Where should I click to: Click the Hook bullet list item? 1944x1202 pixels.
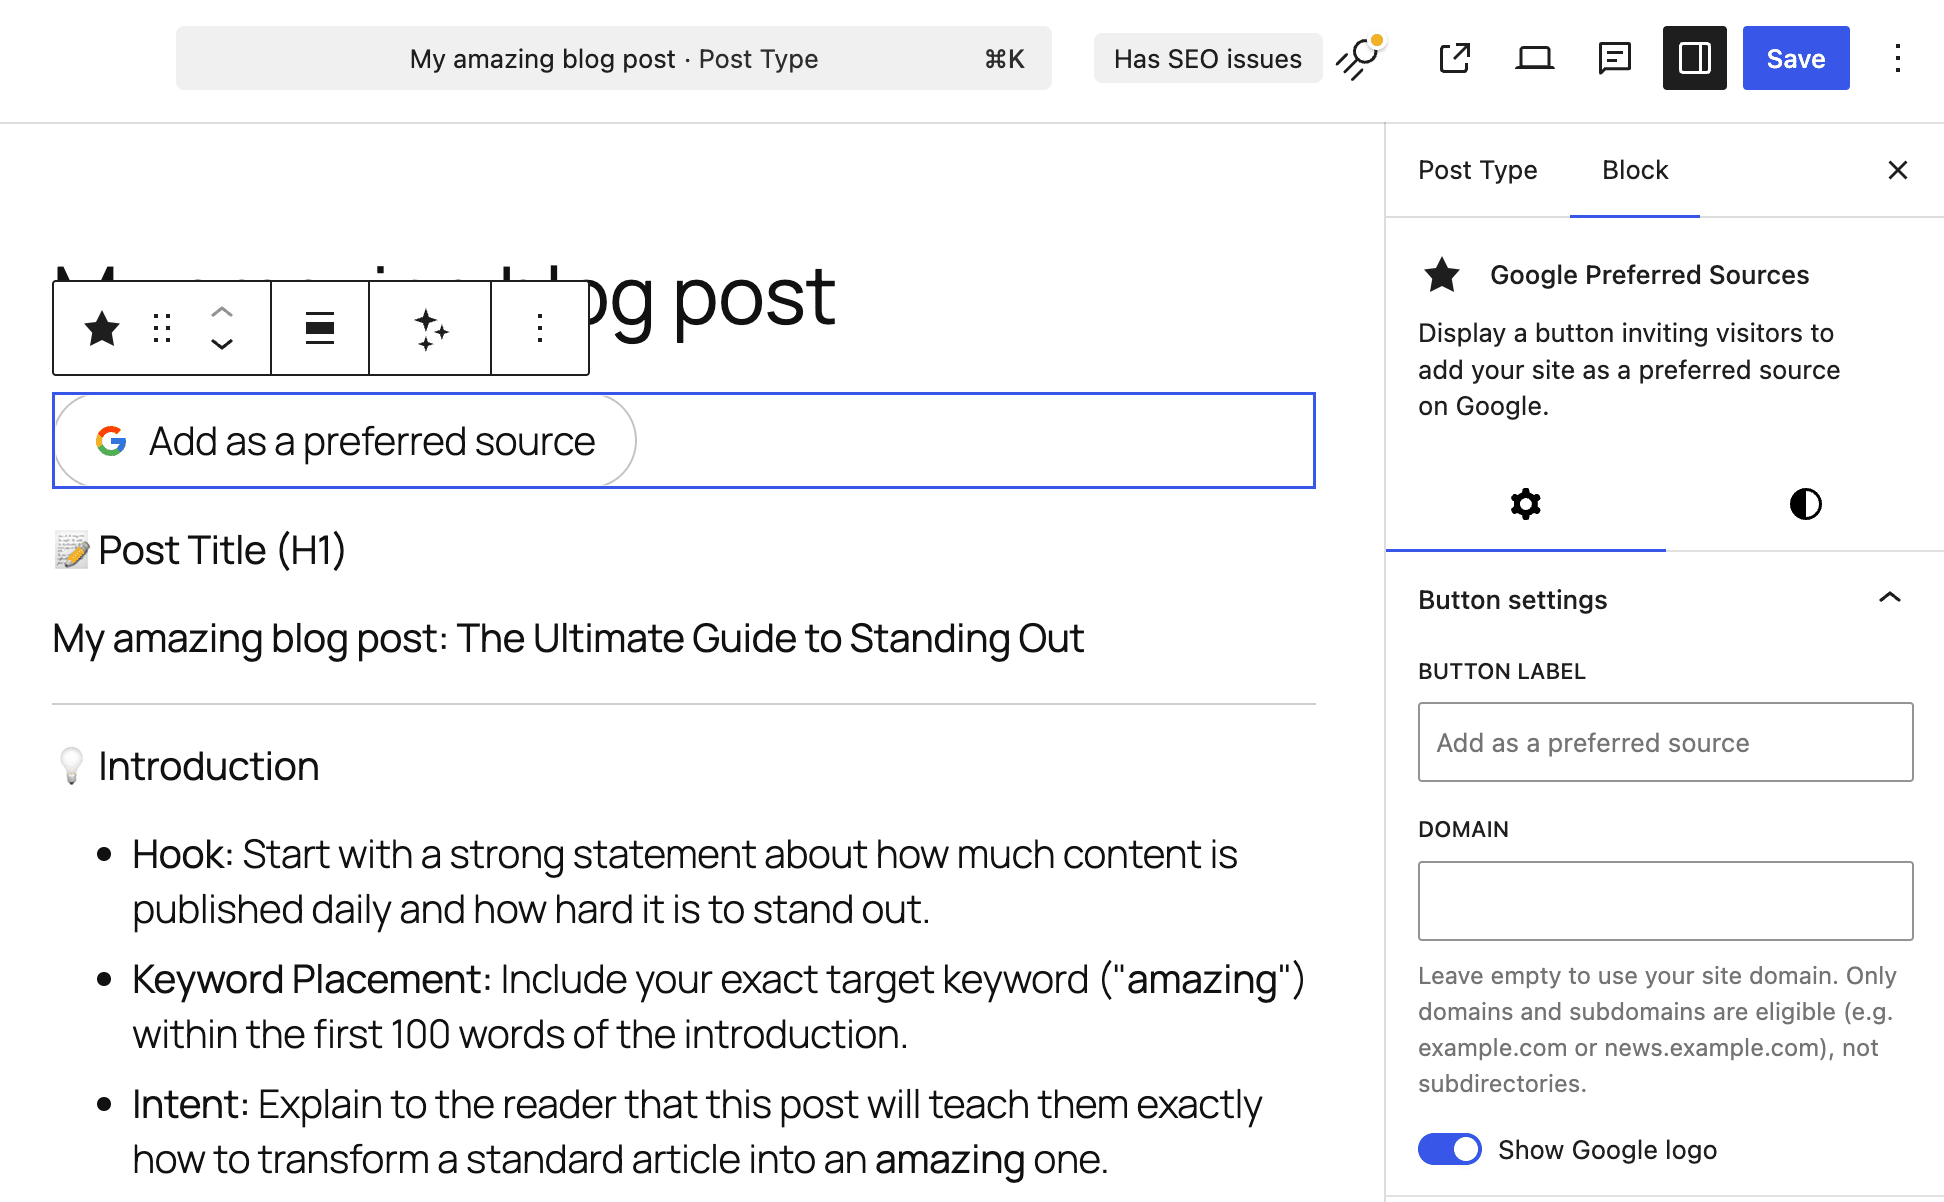tap(685, 882)
